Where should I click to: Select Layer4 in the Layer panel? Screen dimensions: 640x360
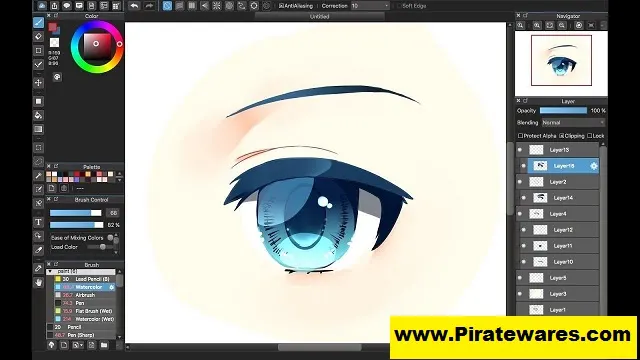pyautogui.click(x=558, y=214)
